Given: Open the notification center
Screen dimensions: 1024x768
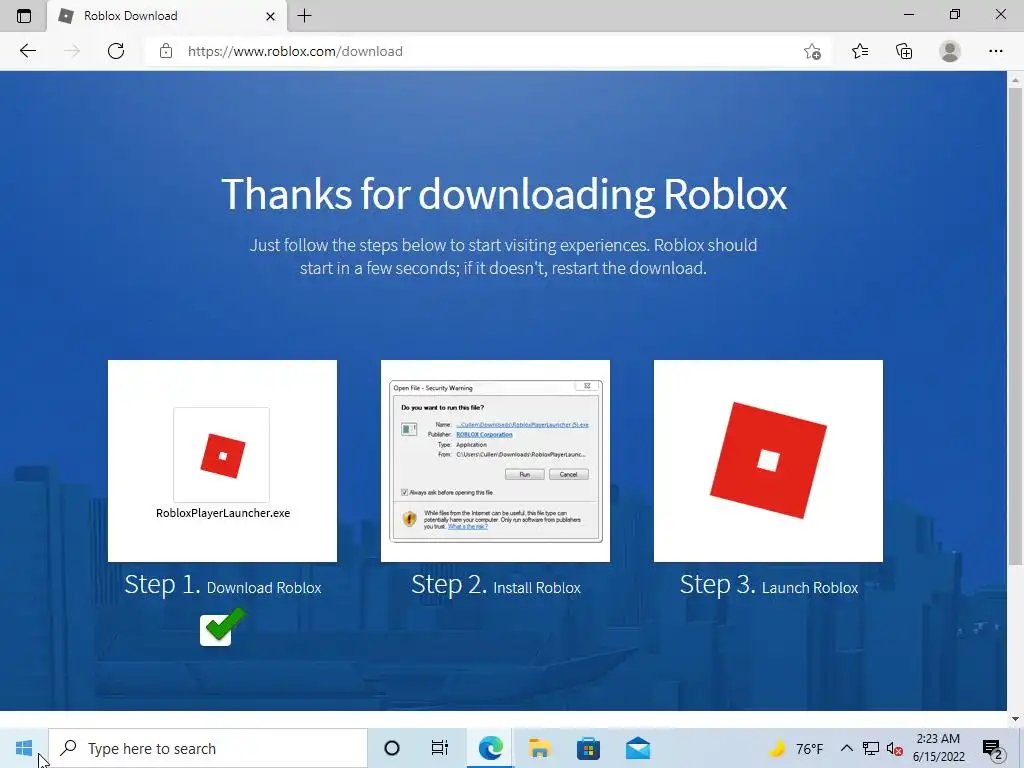Looking at the screenshot, I should click(993, 749).
